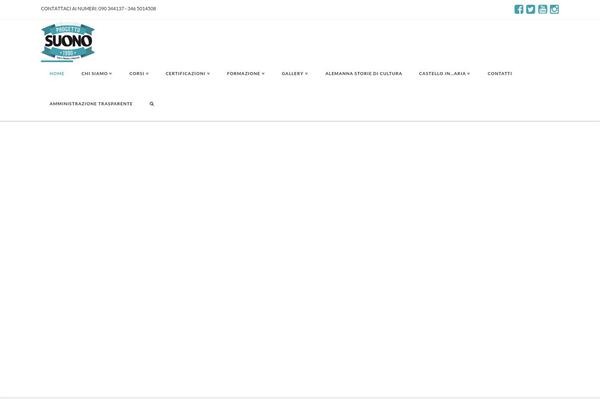Expand the Formazione dropdown menu

click(245, 73)
